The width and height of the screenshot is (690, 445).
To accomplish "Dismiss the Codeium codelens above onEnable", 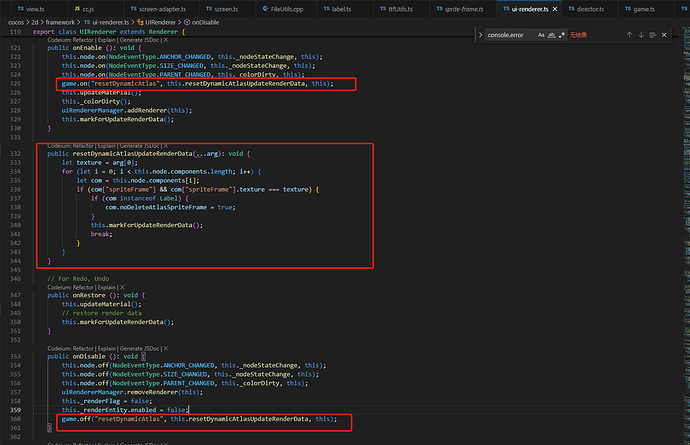I will click(165, 40).
